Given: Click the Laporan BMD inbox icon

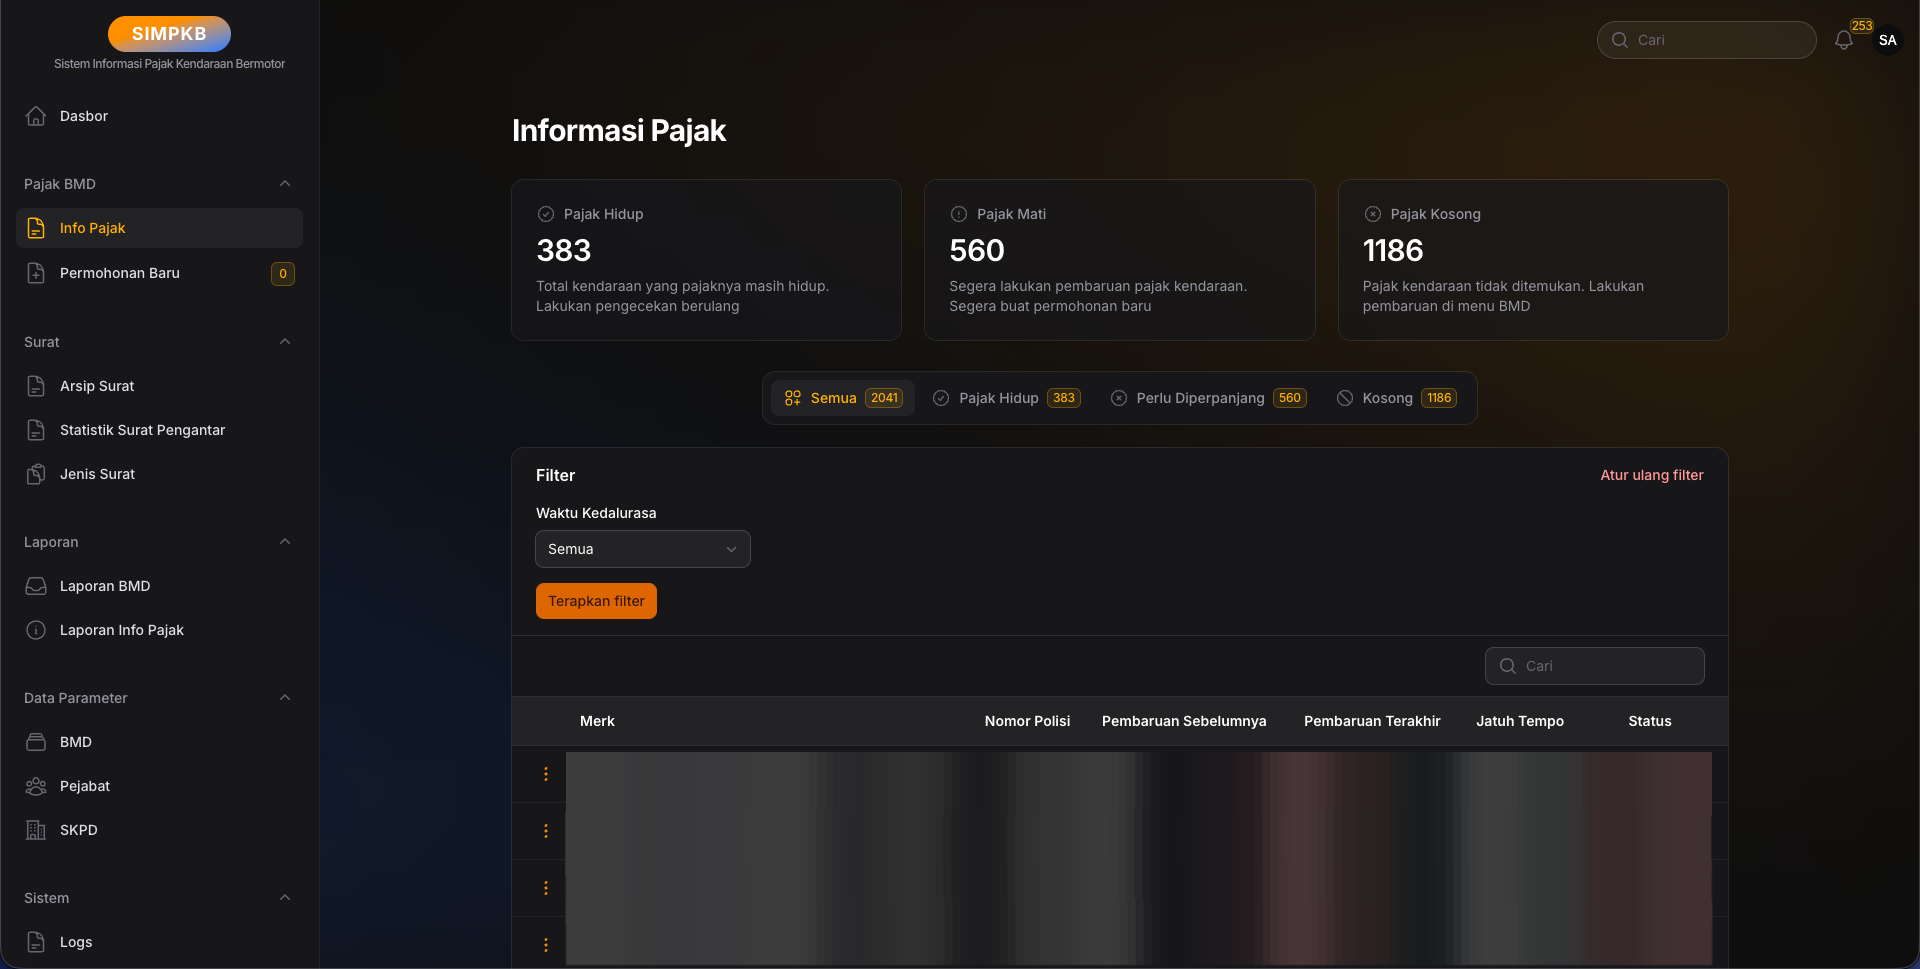Looking at the screenshot, I should 36,586.
